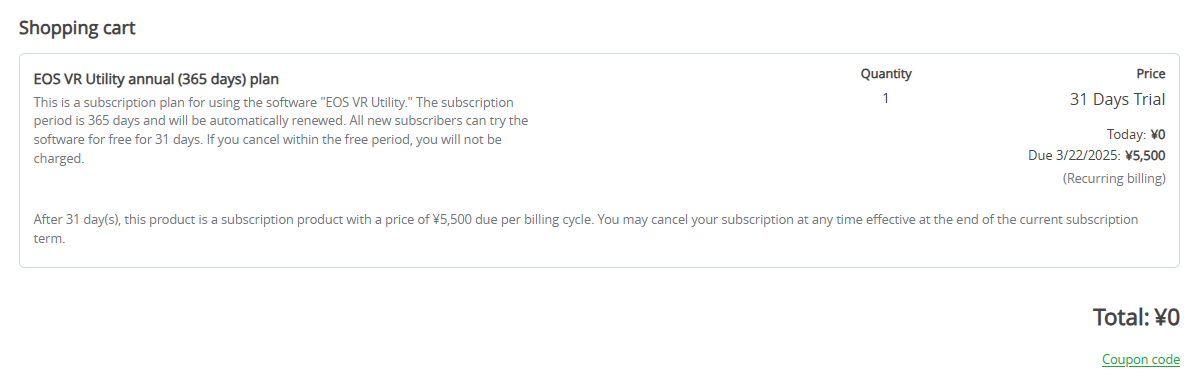This screenshot has height=390, width=1194.
Task: Click the subscription plan description paragraph
Action: point(281,130)
